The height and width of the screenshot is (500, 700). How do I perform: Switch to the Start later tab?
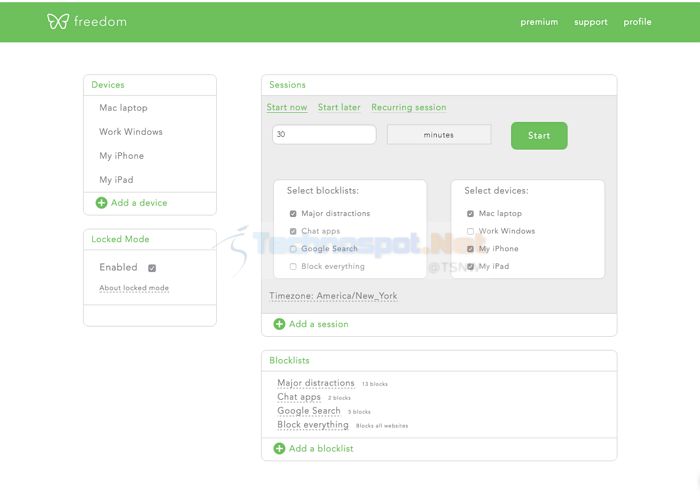tap(339, 107)
